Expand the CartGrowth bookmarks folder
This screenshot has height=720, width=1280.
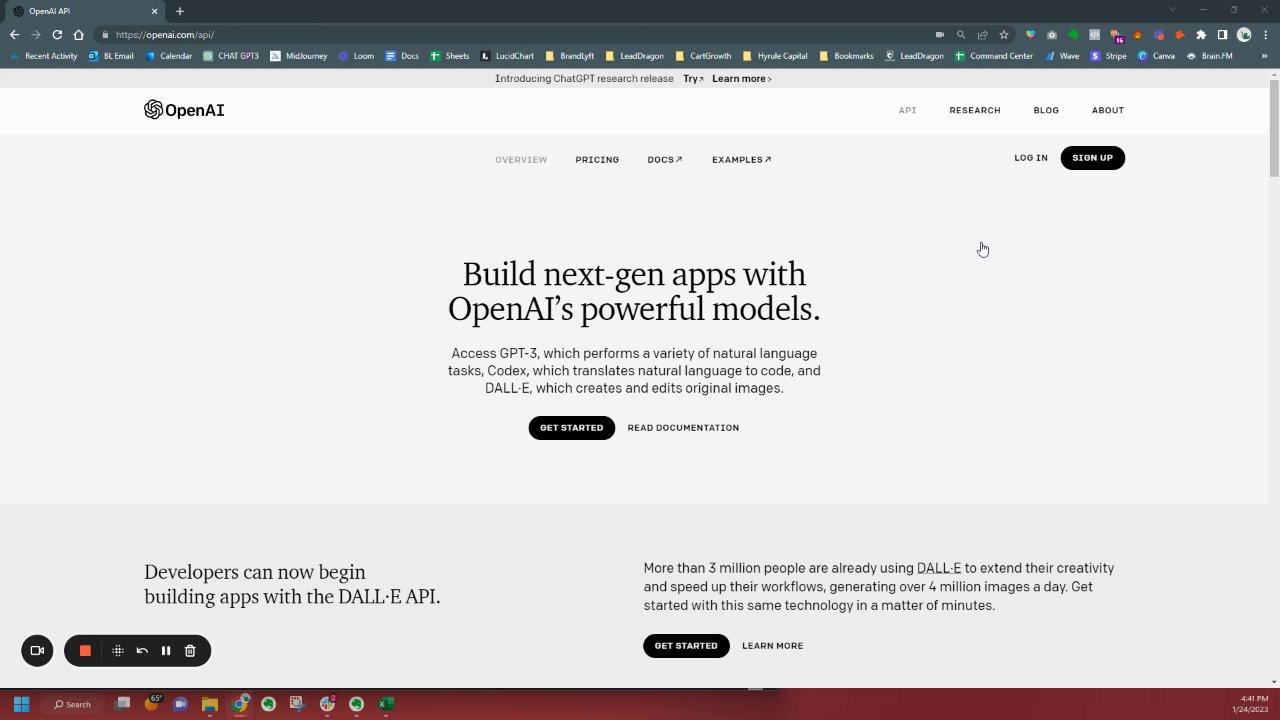pos(704,56)
